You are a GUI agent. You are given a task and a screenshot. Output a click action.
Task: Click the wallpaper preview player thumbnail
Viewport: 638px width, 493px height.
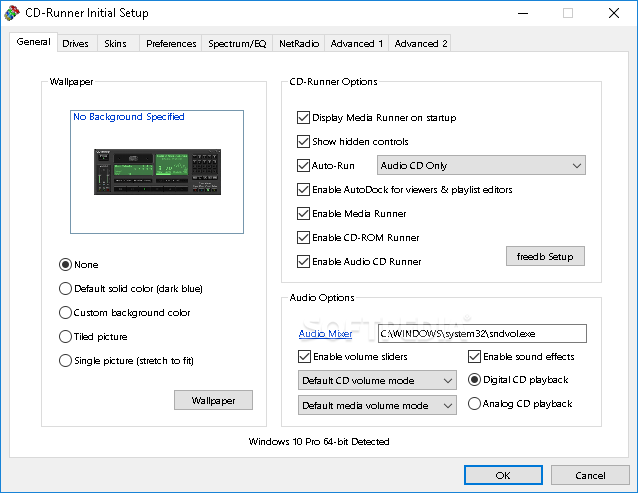[157, 172]
